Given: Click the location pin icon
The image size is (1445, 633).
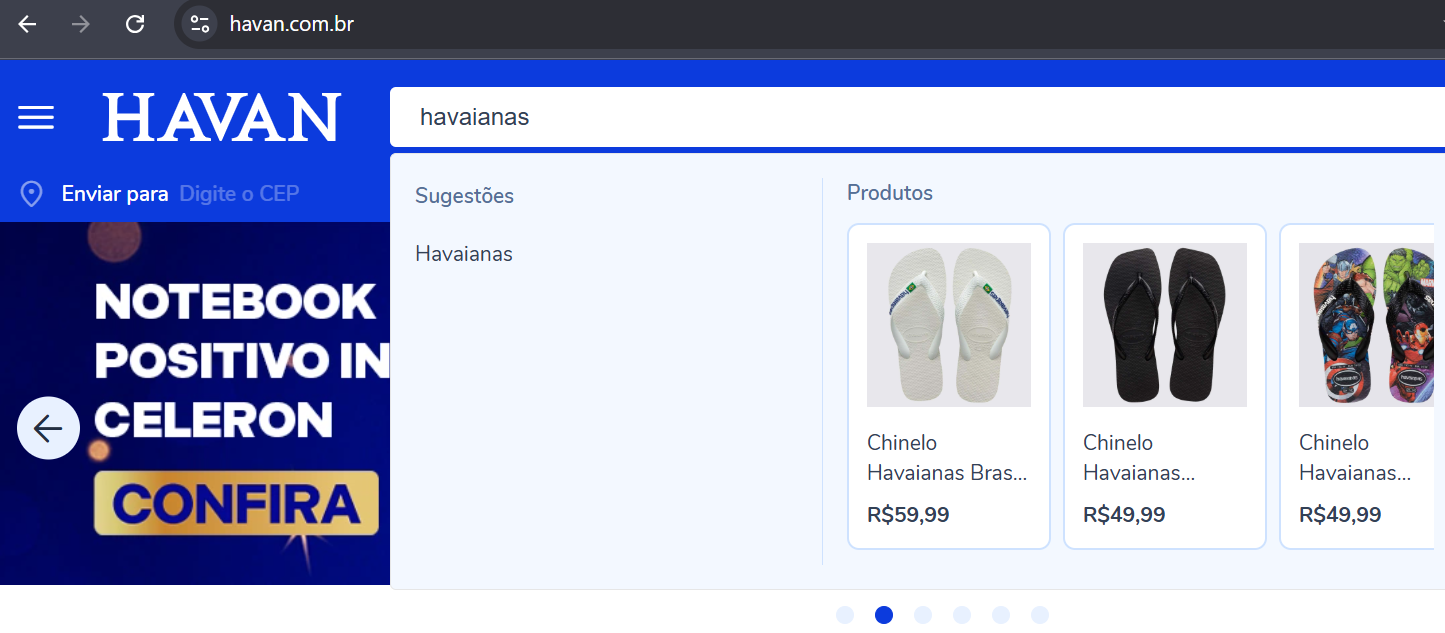Looking at the screenshot, I should point(32,194).
